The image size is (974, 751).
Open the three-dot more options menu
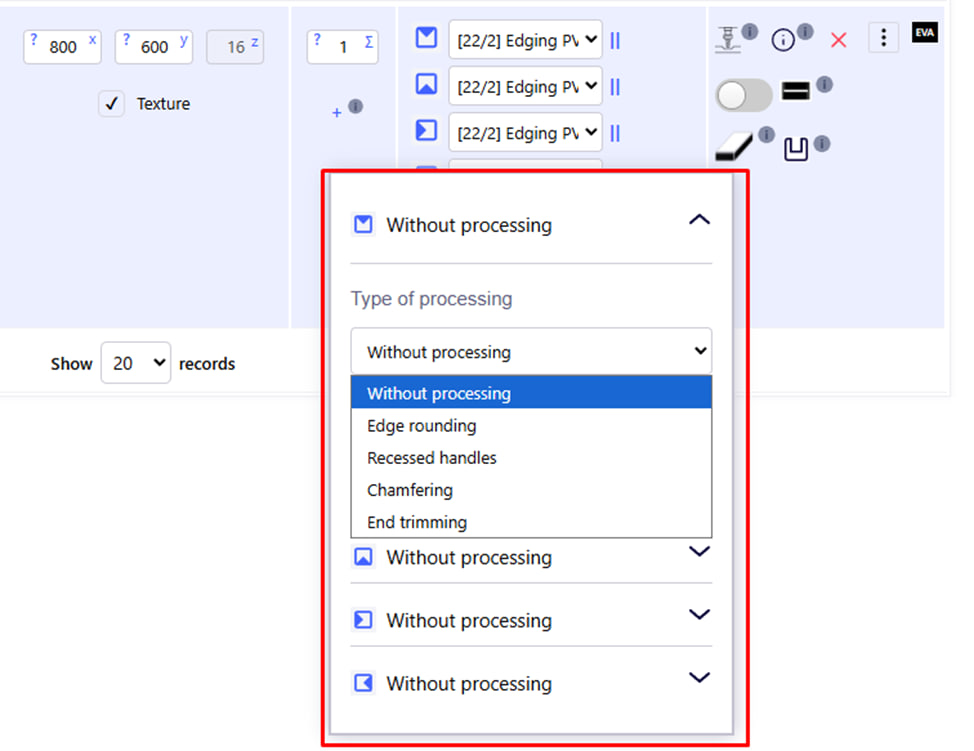[883, 38]
